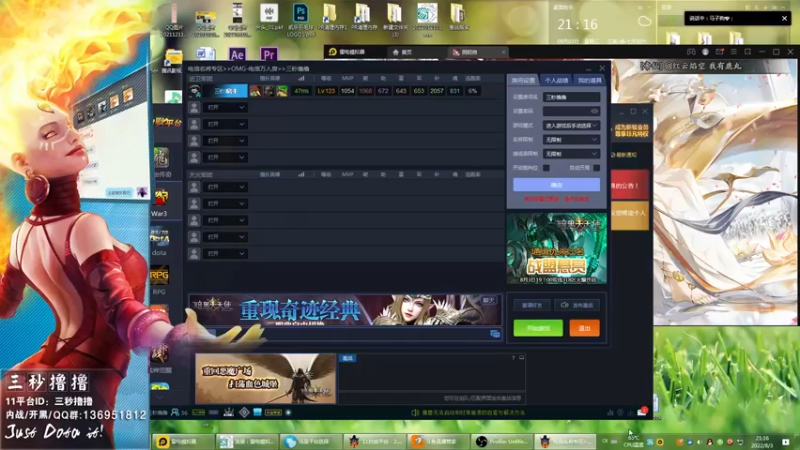Open the winged angel ad thumbnail at bottom left

(x=265, y=379)
